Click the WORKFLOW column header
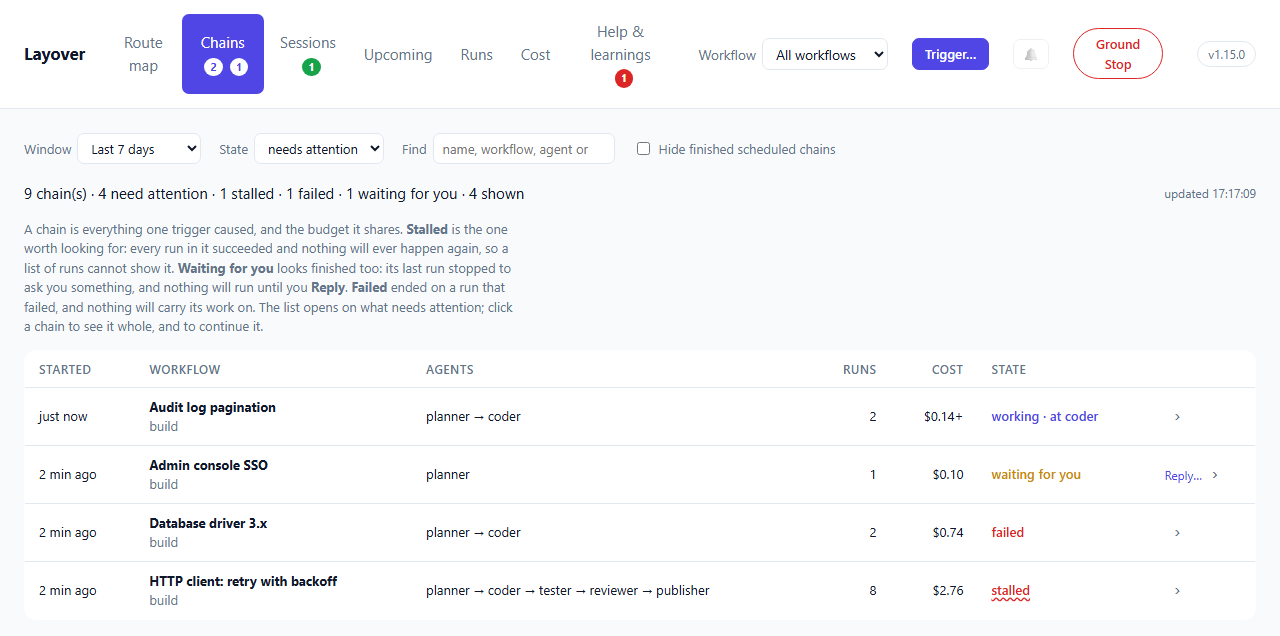The height and width of the screenshot is (636, 1280). [185, 370]
